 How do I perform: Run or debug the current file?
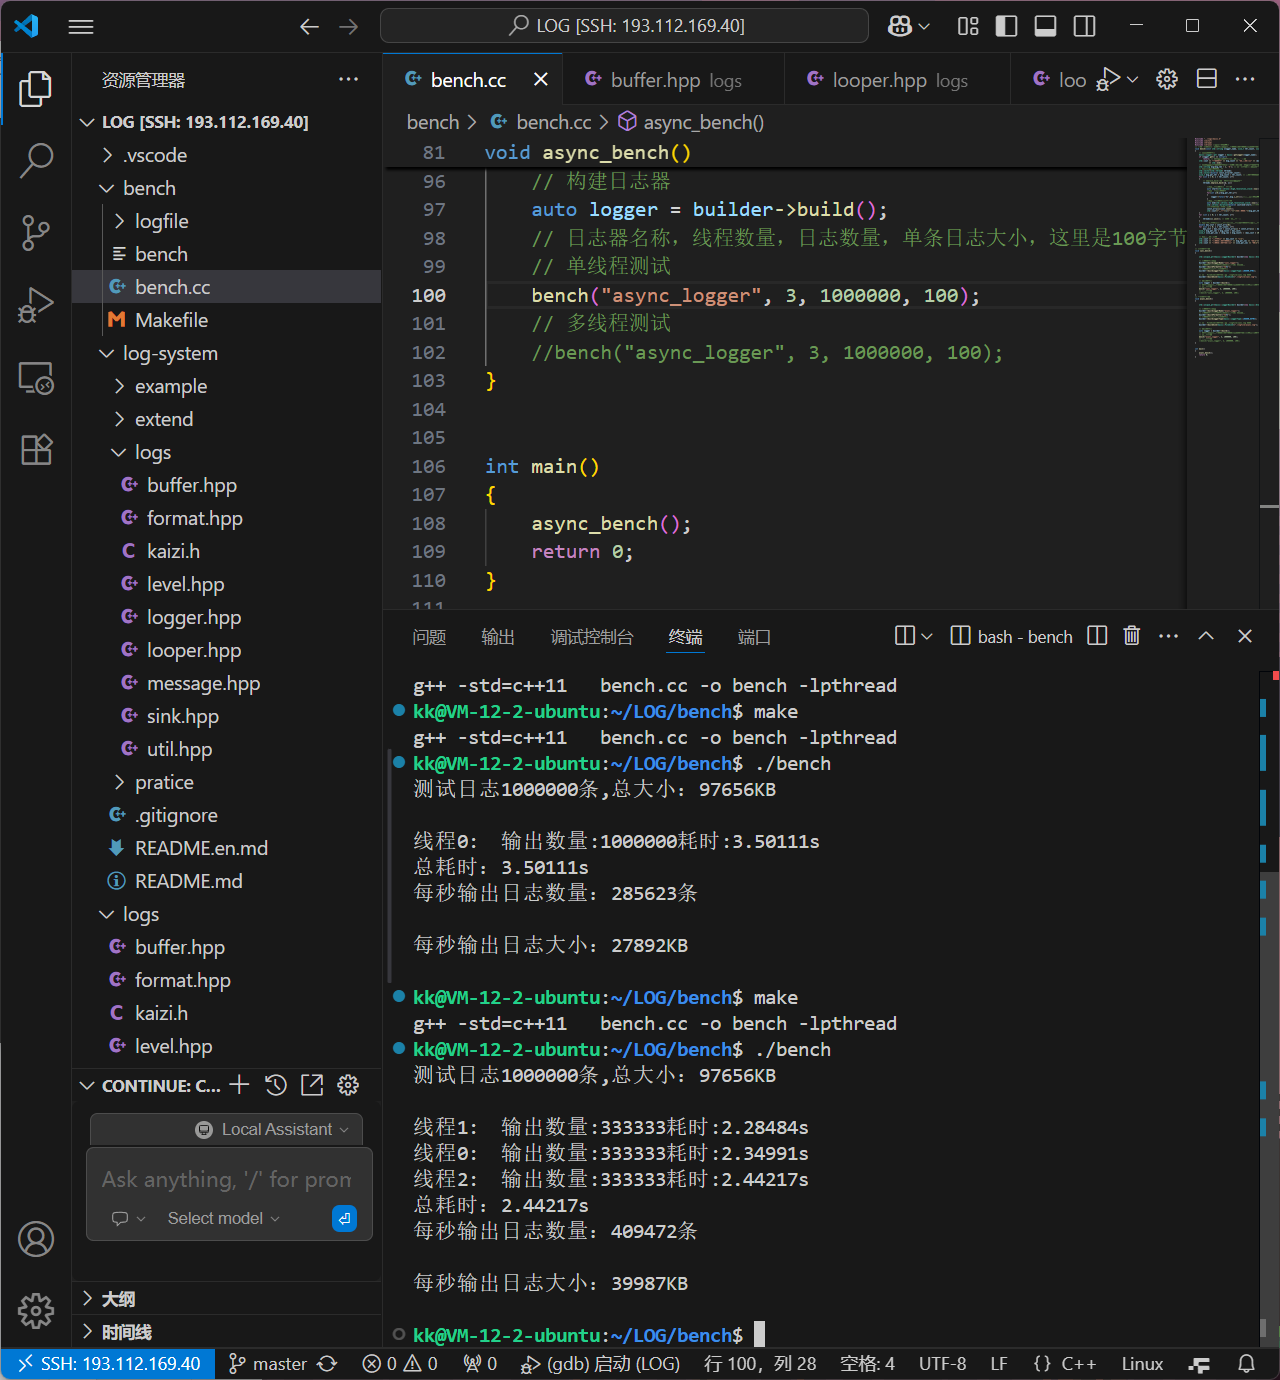(x=1107, y=79)
